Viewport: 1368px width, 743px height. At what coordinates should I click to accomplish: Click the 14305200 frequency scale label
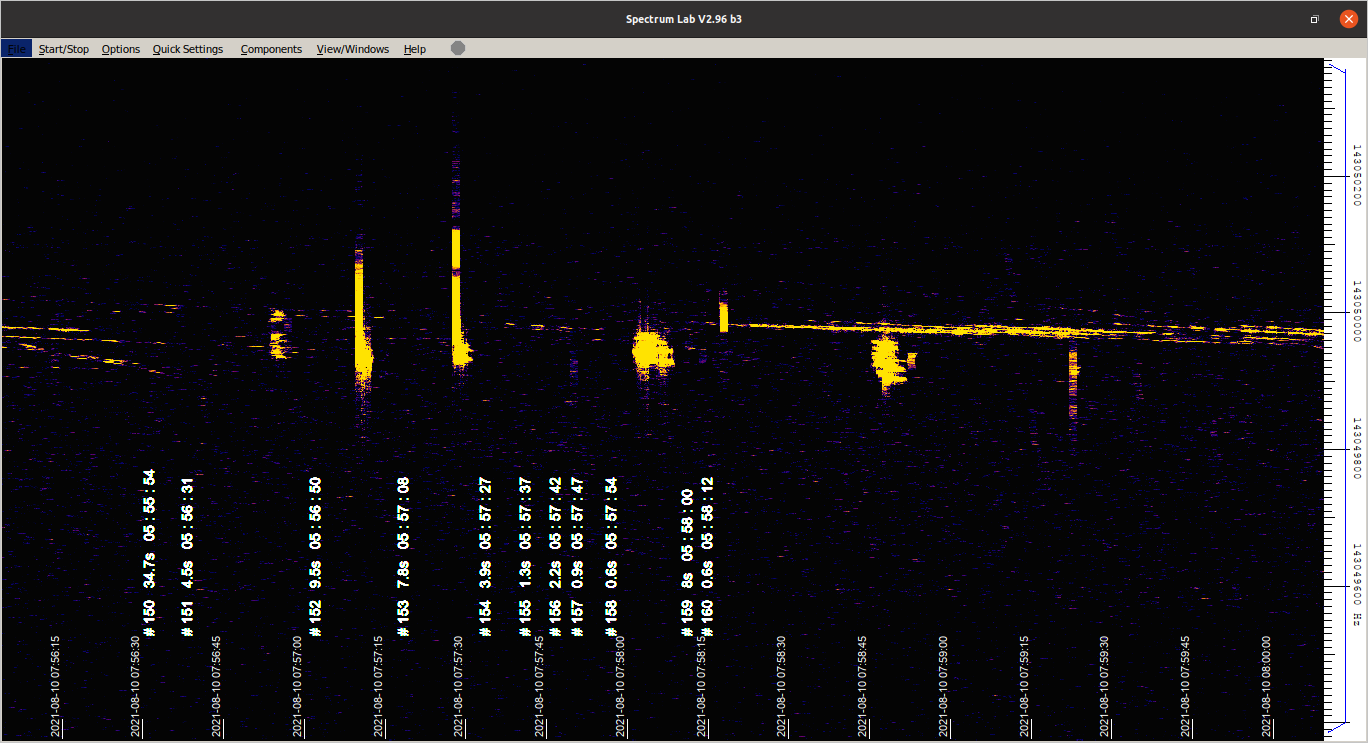[1357, 174]
